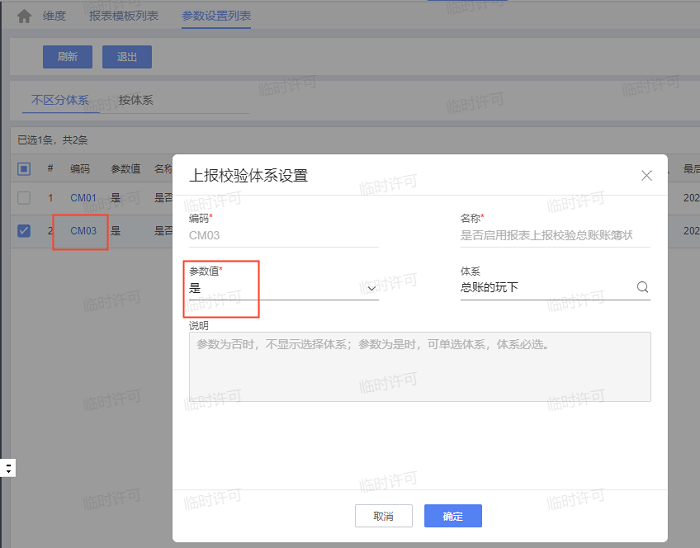Viewport: 700px width, 548px height.
Task: Click the search icon in the 体系 field
Action: (642, 288)
